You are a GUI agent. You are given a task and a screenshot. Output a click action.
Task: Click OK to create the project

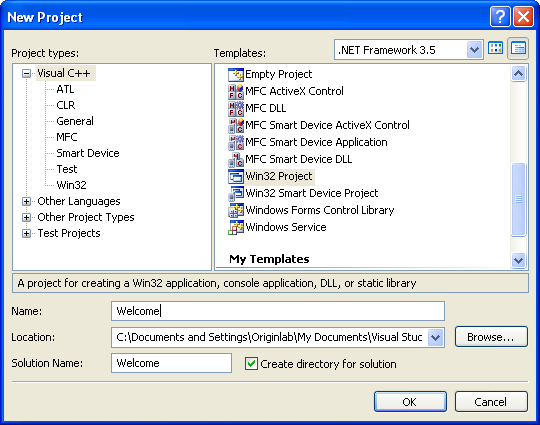[410, 402]
